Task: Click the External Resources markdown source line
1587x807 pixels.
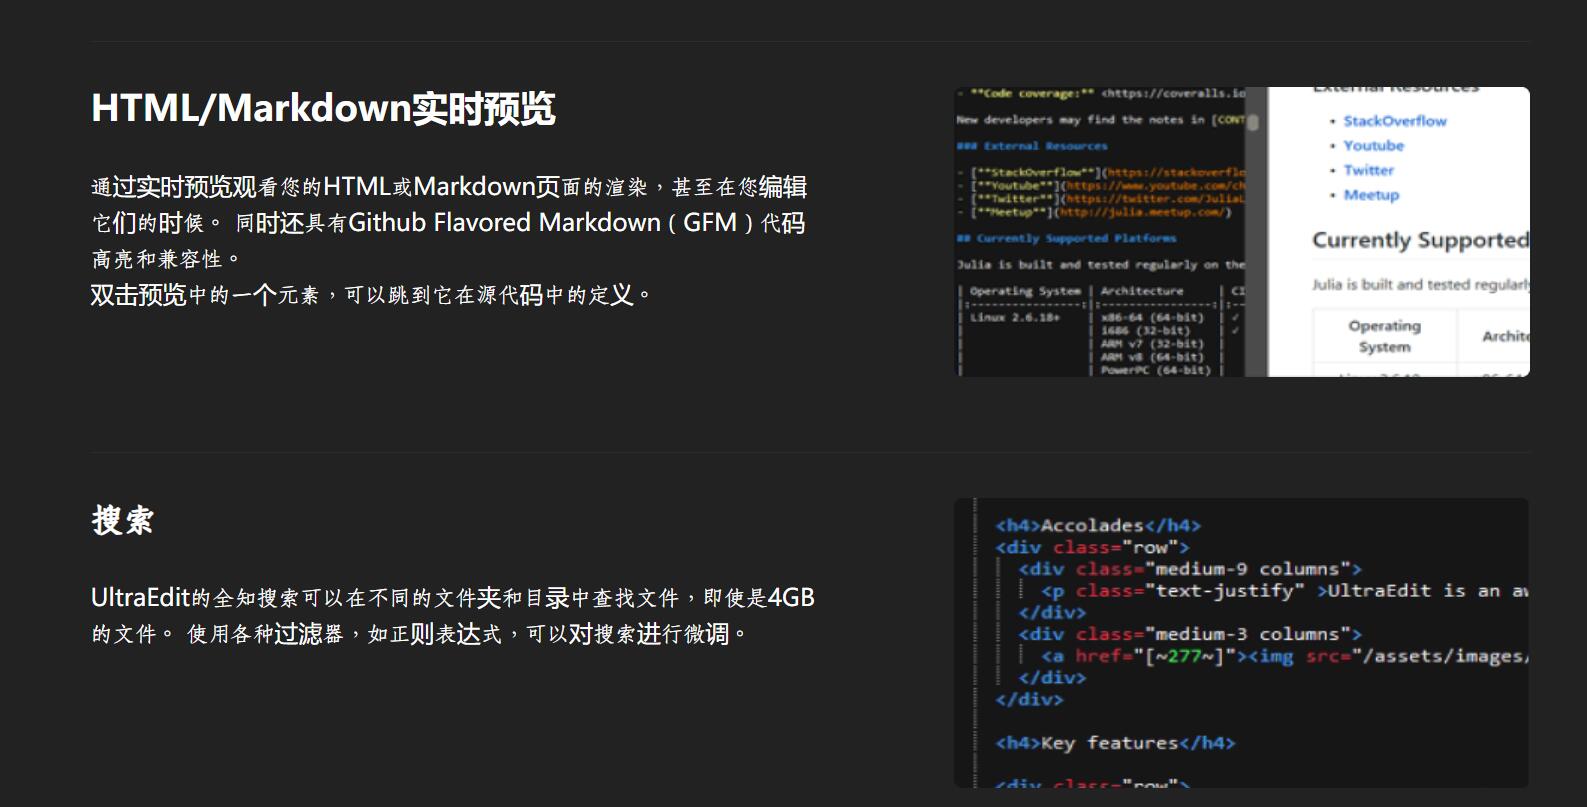Action: [x=1032, y=146]
